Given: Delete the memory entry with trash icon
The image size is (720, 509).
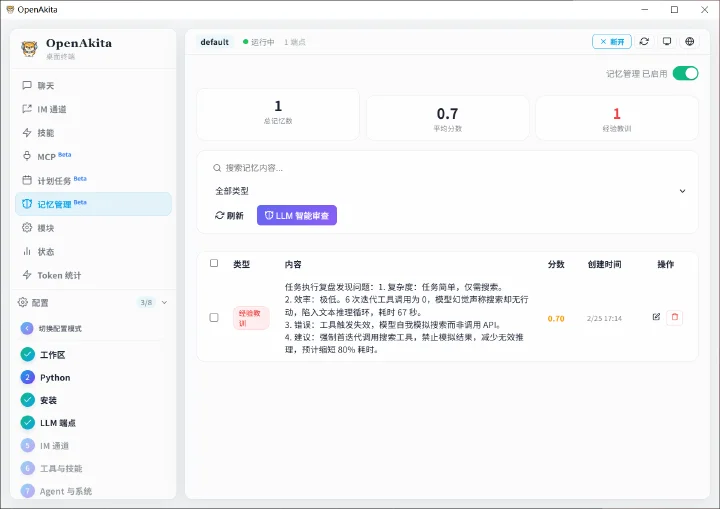Looking at the screenshot, I should point(675,317).
